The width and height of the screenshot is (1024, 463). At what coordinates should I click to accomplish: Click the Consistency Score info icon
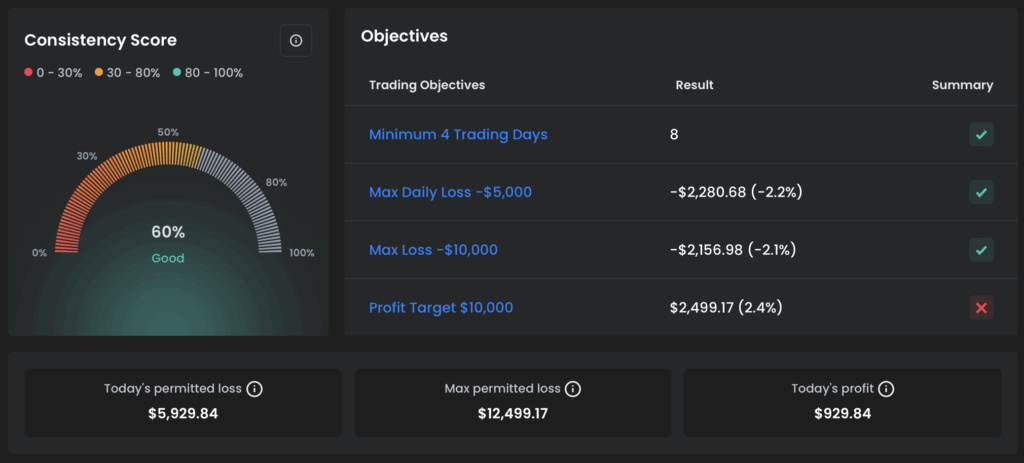(295, 41)
